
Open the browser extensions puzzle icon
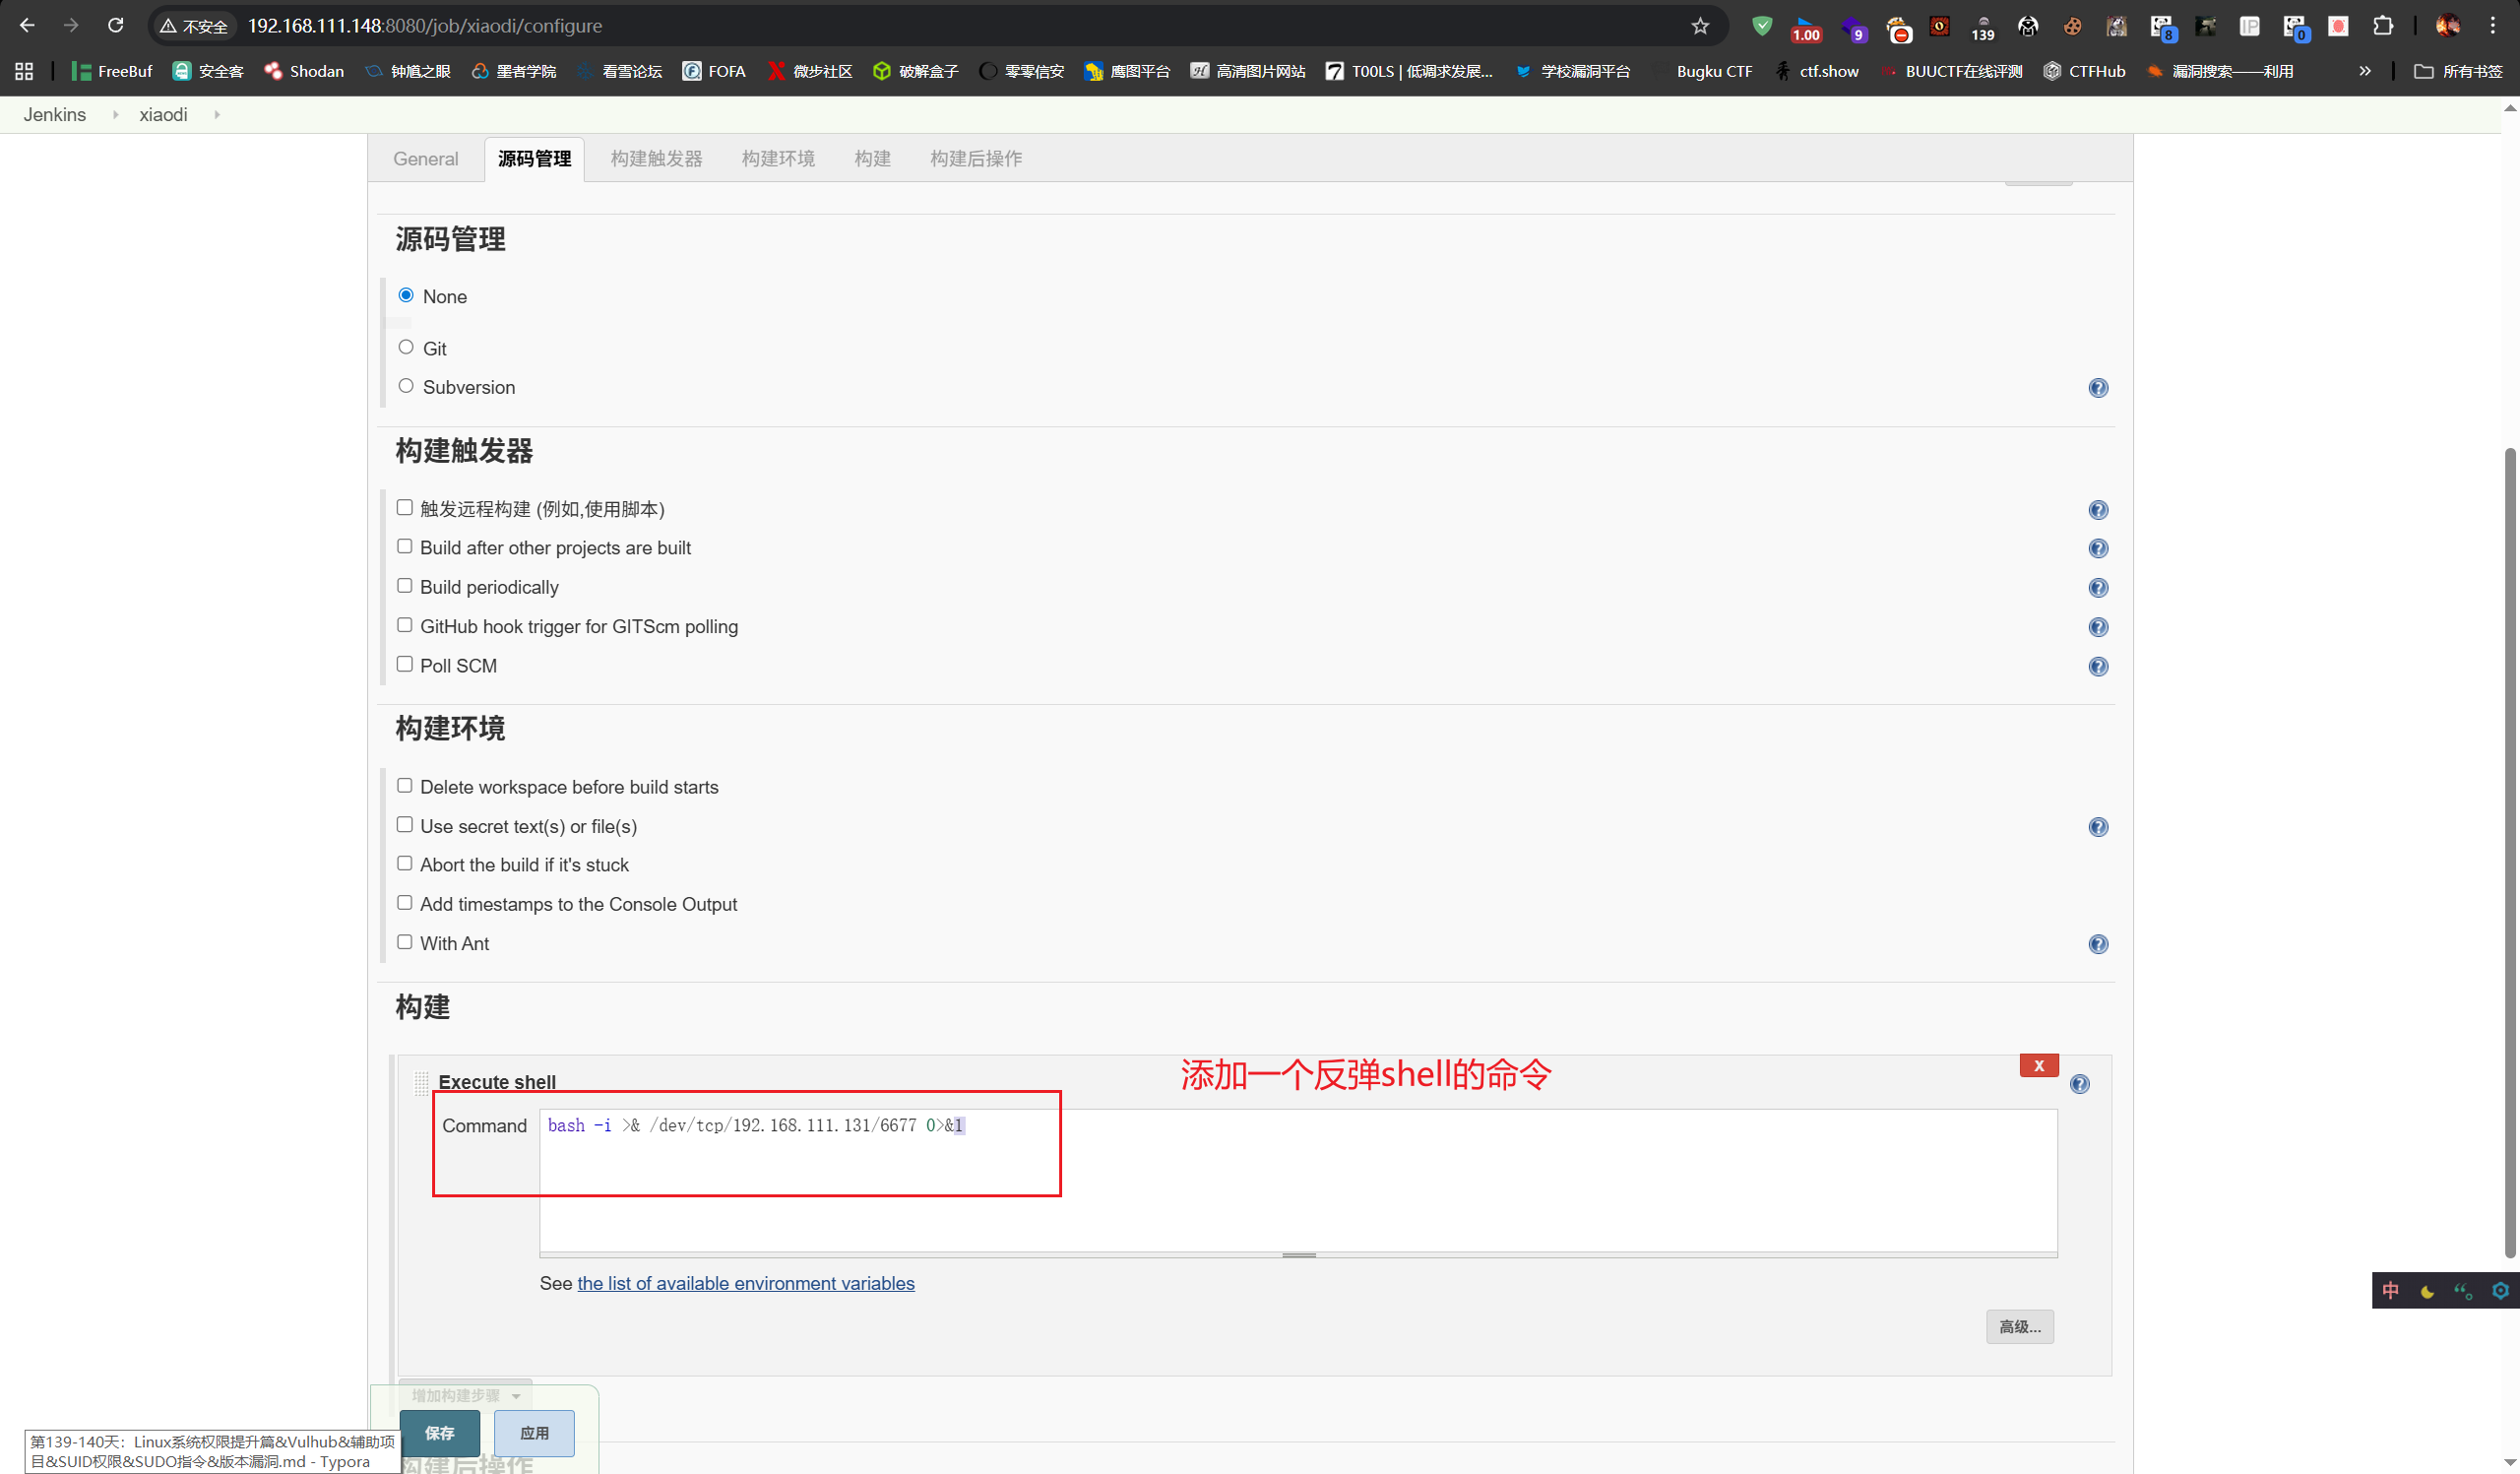(x=2383, y=26)
